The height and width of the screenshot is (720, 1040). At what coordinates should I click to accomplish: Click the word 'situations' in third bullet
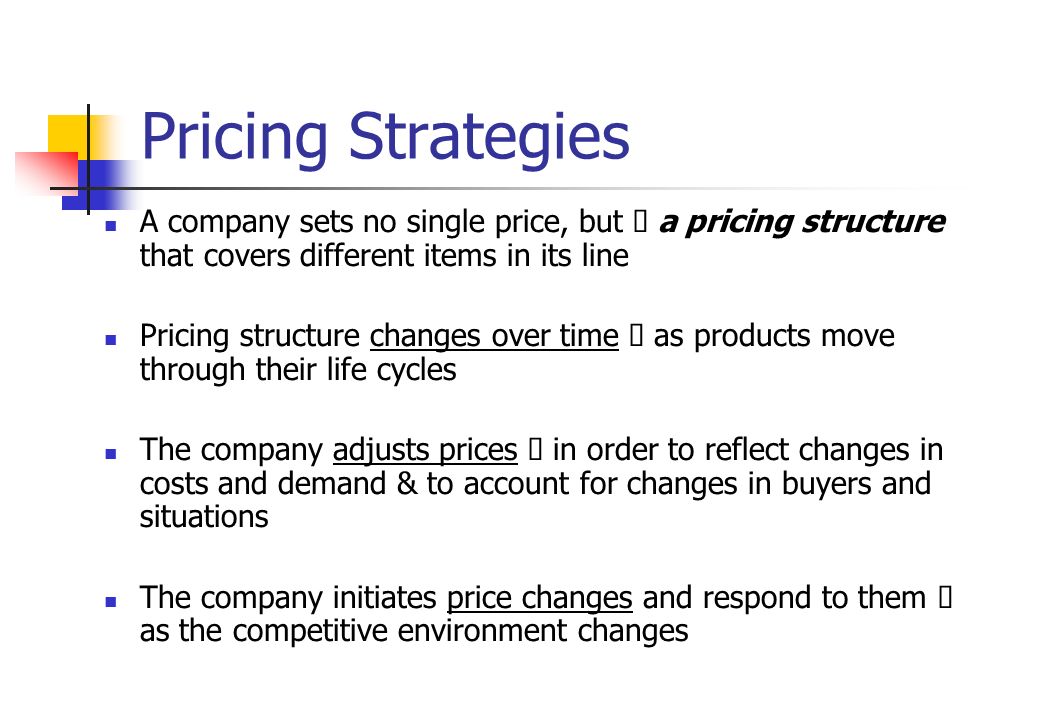click(x=204, y=516)
